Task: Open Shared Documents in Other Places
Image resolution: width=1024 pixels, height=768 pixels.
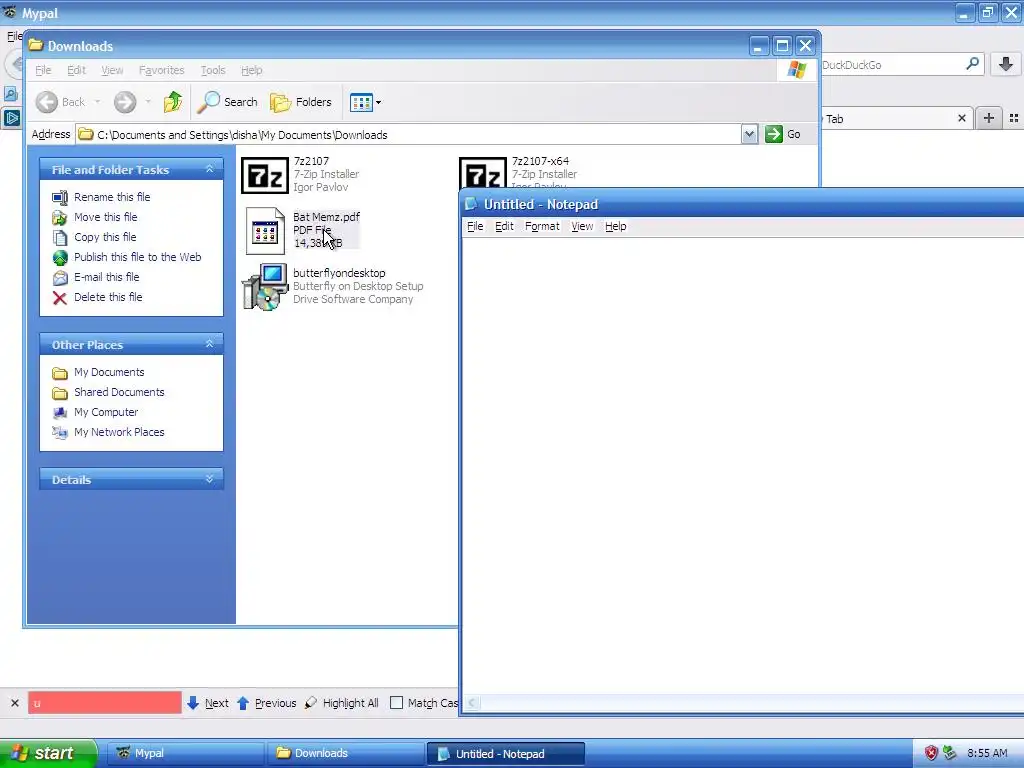Action: (x=119, y=392)
